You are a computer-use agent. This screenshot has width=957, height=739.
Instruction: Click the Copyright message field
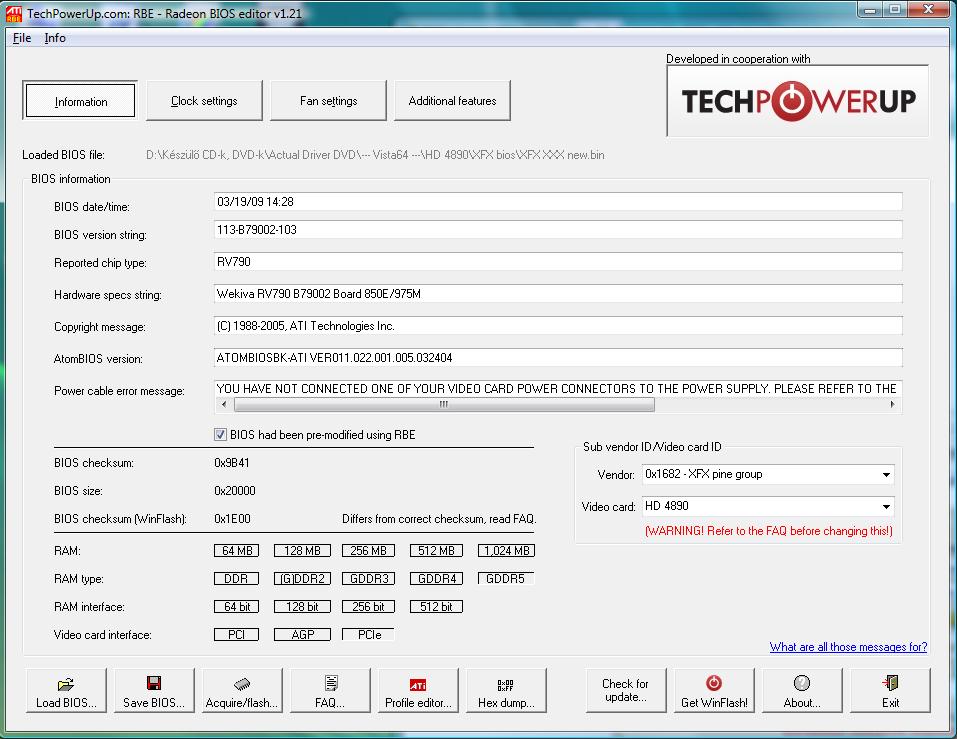click(558, 326)
